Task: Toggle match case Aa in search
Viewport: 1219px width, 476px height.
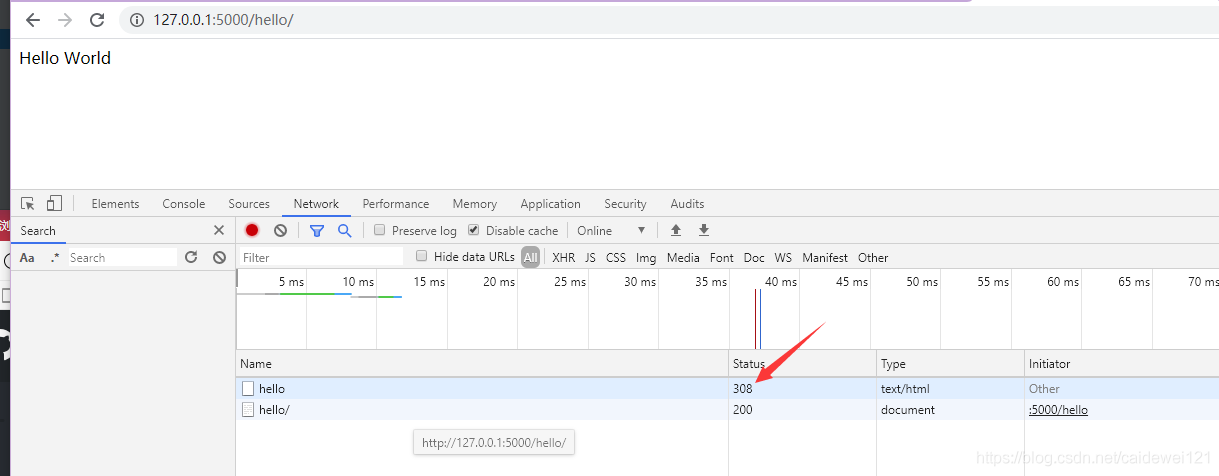Action: click(x=28, y=258)
